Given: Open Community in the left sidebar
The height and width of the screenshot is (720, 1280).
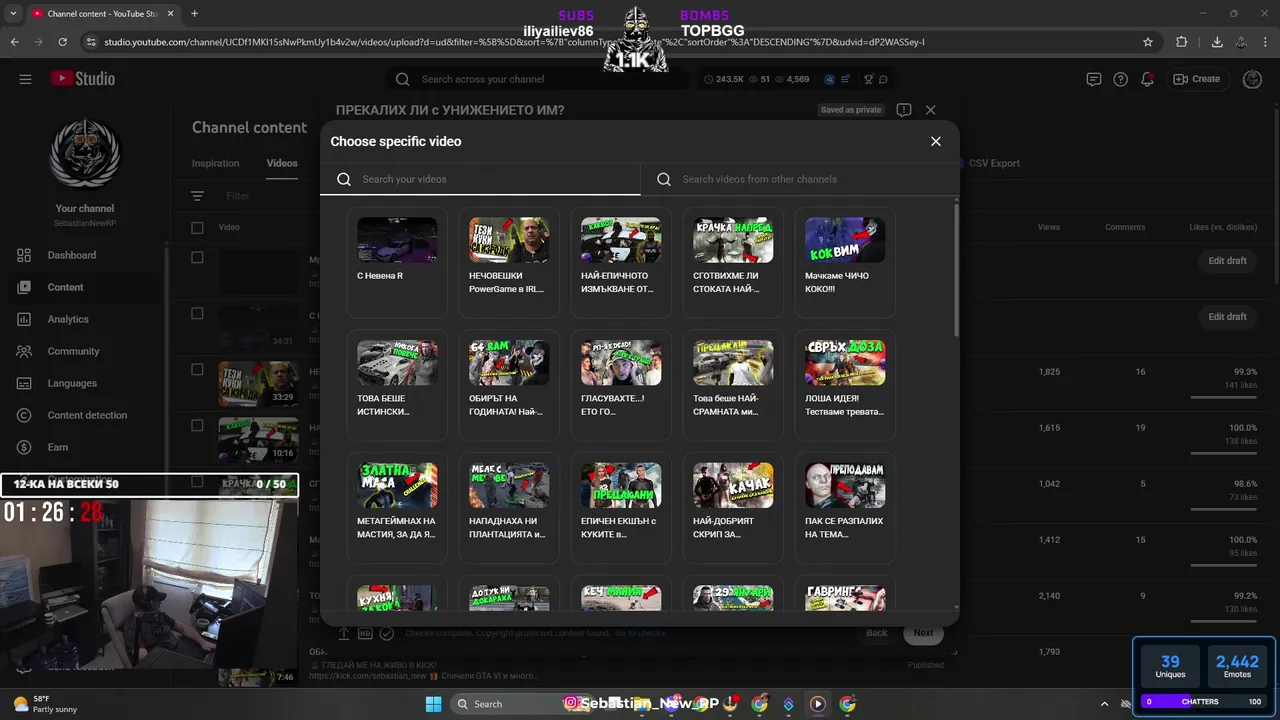Looking at the screenshot, I should (73, 351).
